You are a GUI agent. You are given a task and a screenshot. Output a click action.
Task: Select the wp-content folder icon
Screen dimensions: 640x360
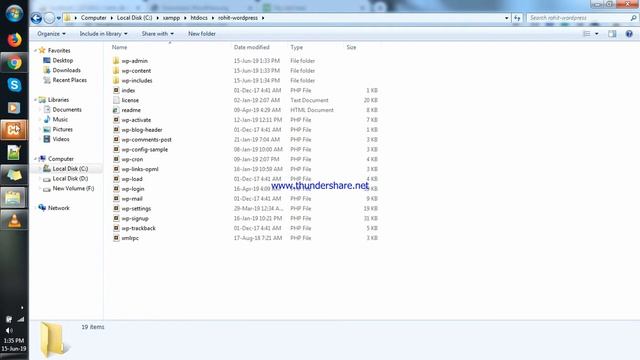point(116,71)
